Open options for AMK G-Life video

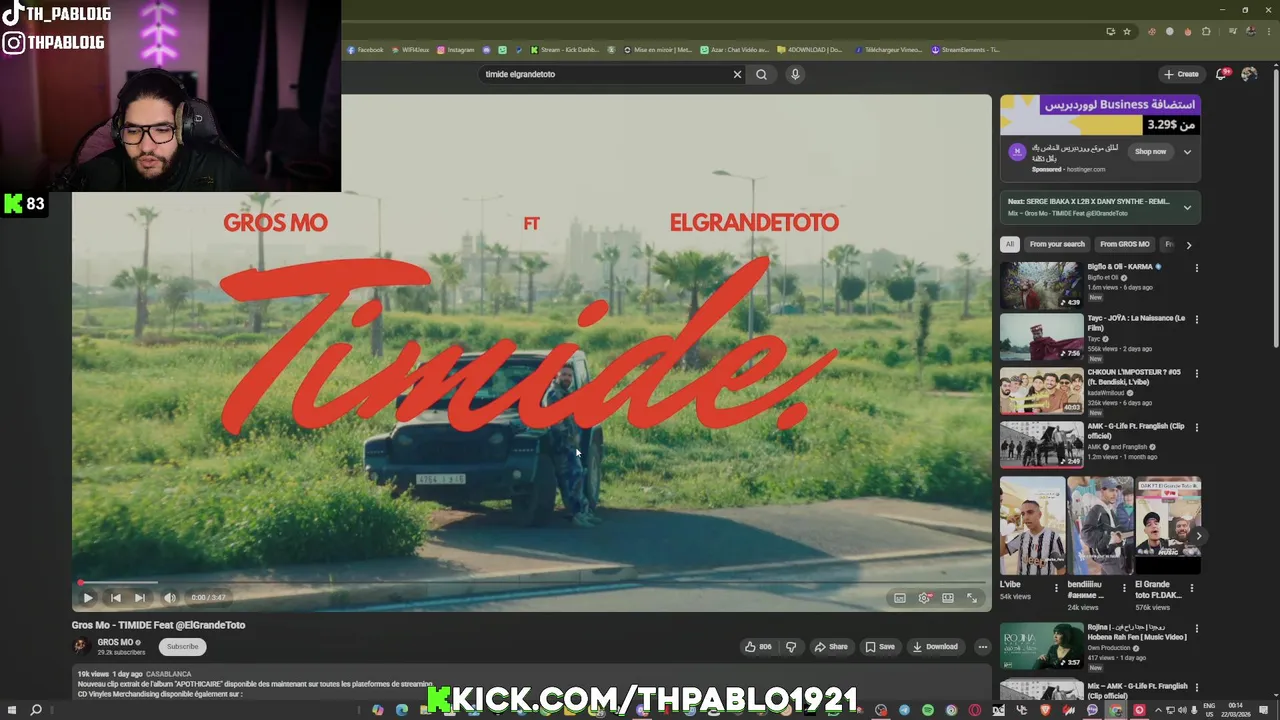pyautogui.click(x=1196, y=428)
